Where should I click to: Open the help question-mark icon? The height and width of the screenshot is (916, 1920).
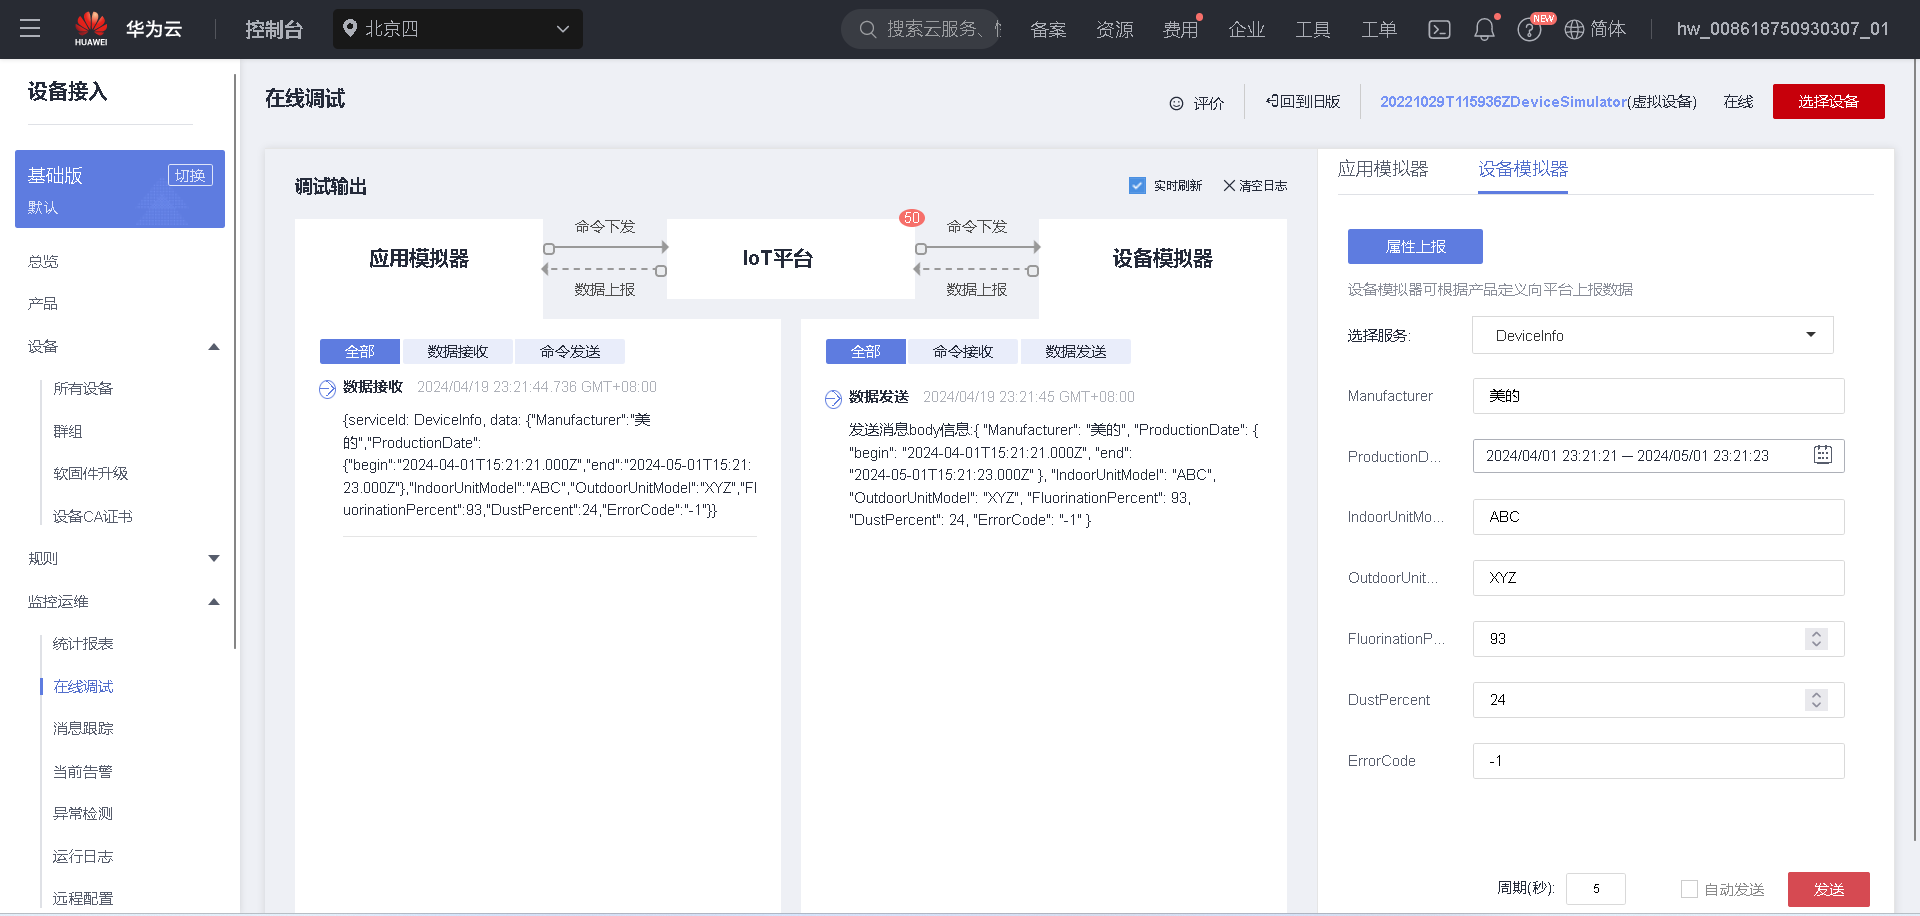tap(1529, 29)
